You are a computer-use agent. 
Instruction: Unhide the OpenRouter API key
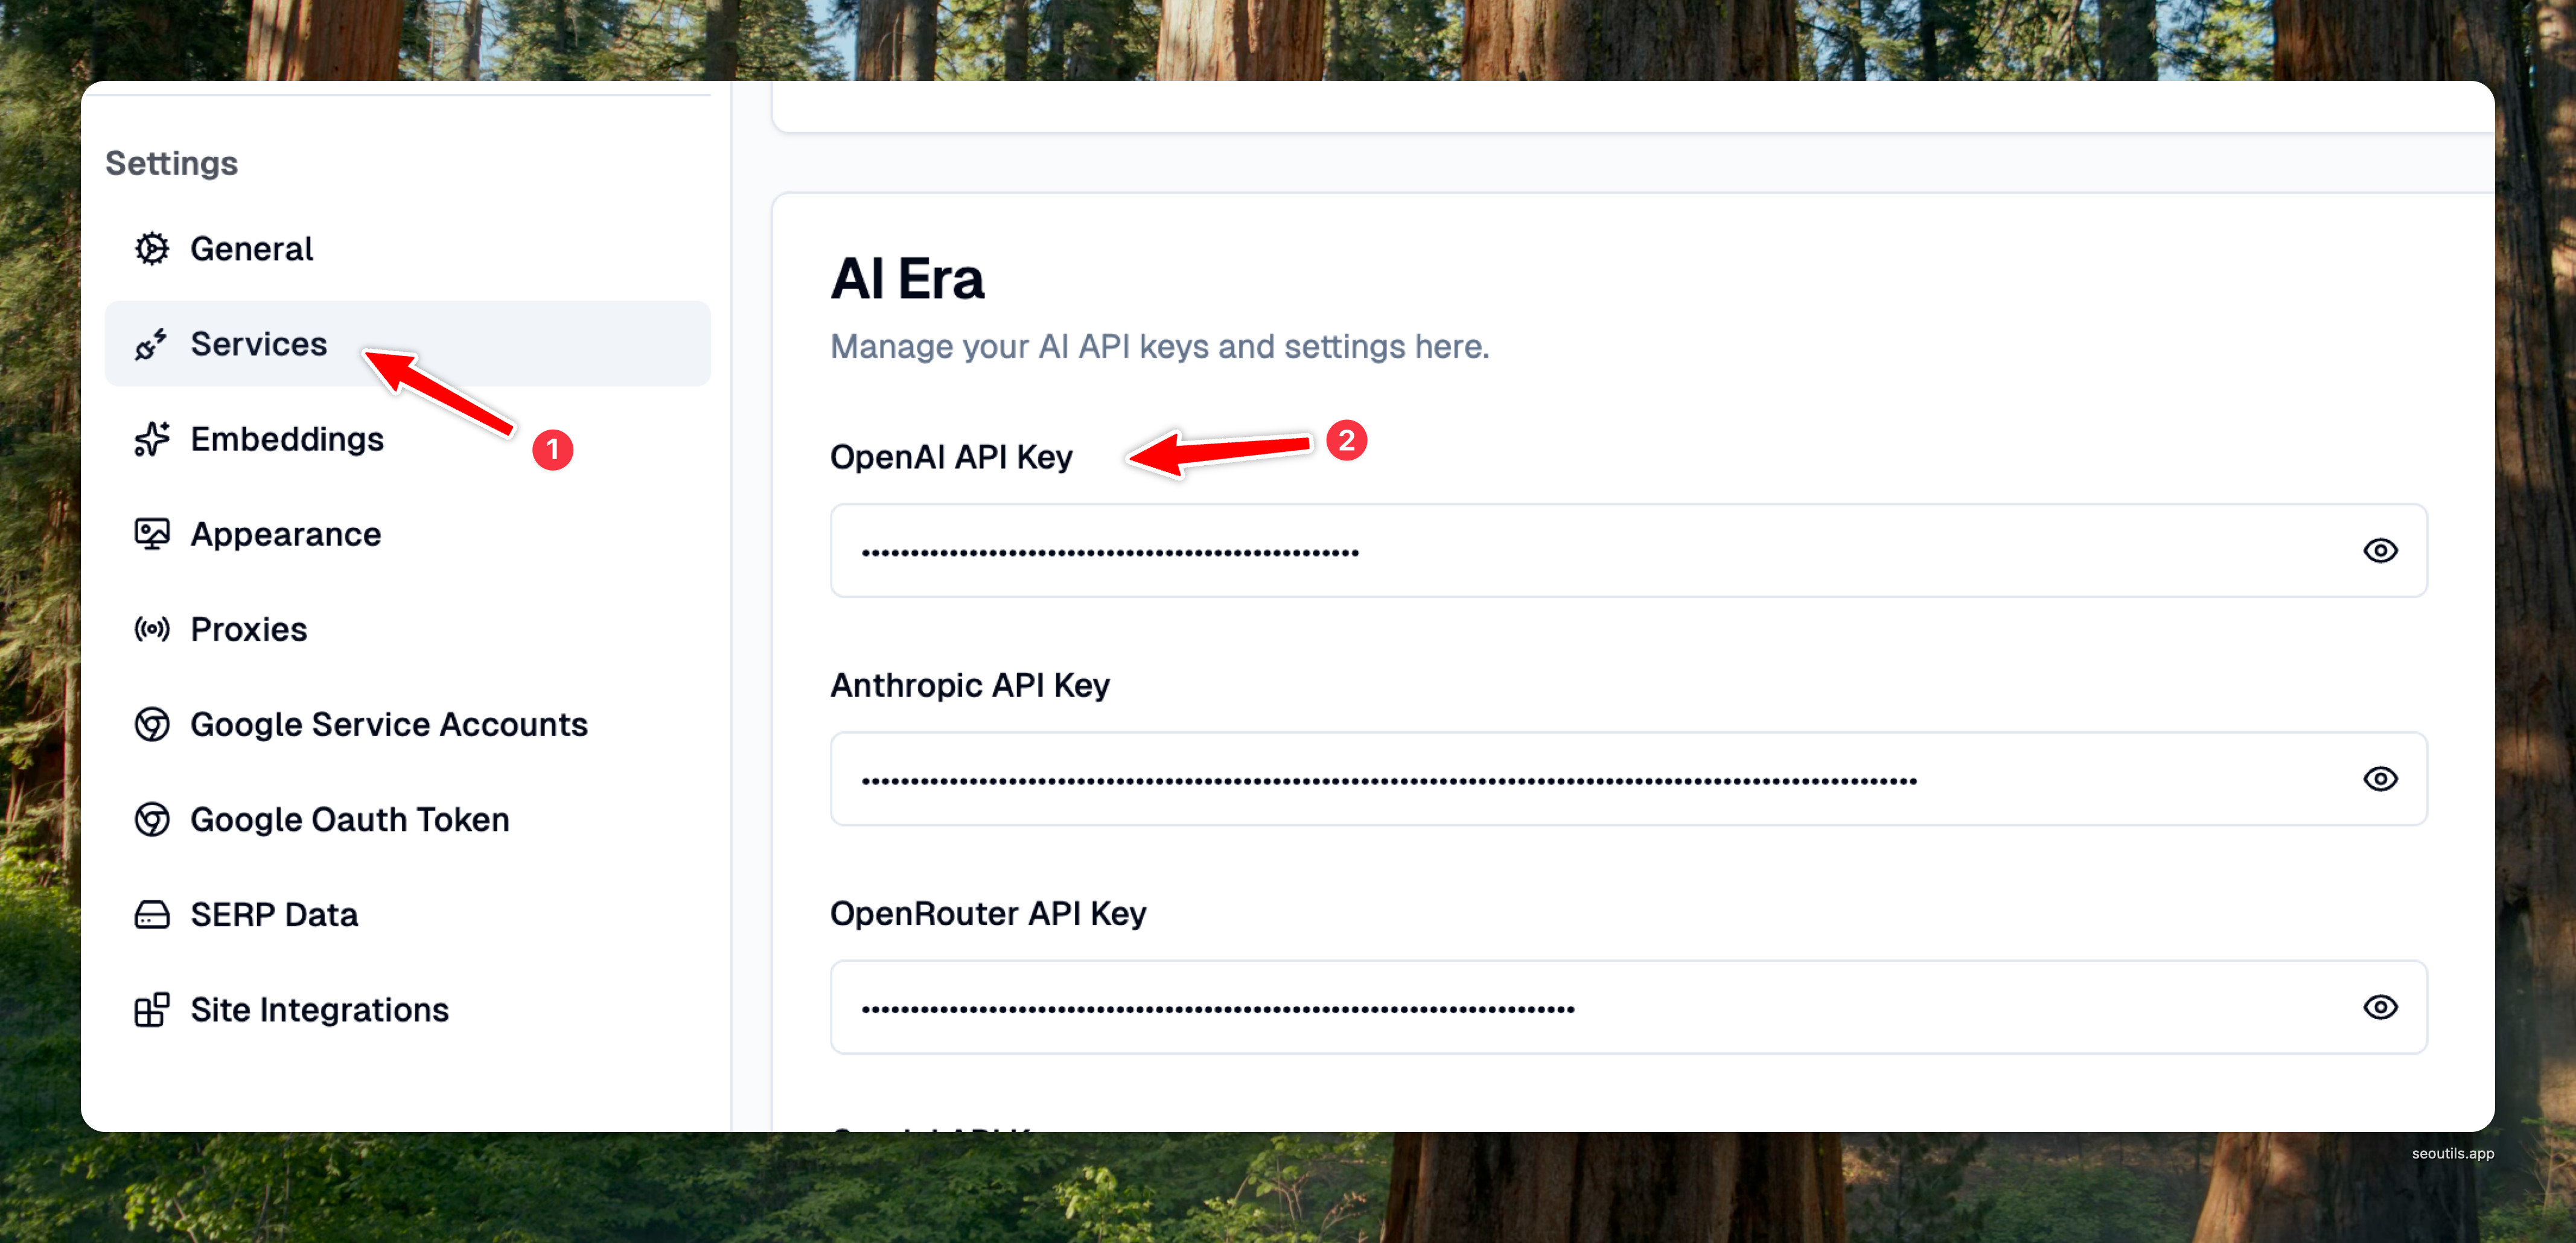coord(2380,1007)
